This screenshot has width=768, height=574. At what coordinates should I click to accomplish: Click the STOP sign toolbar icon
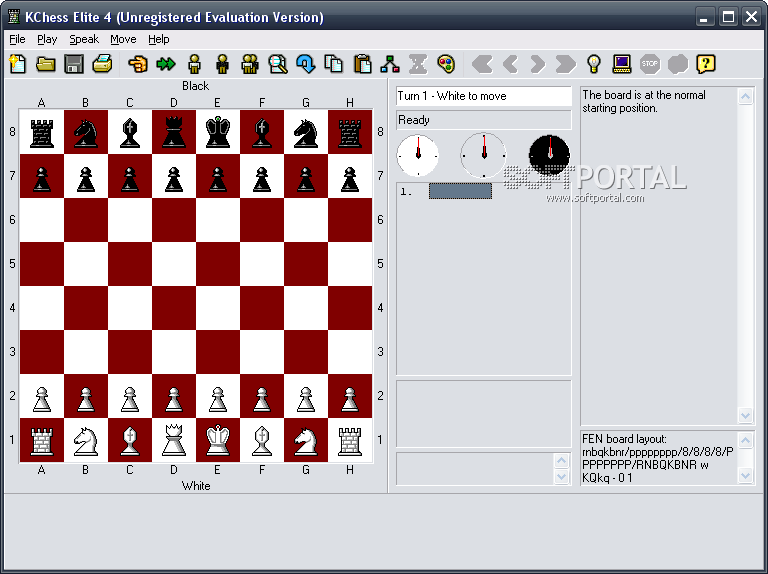pyautogui.click(x=650, y=64)
